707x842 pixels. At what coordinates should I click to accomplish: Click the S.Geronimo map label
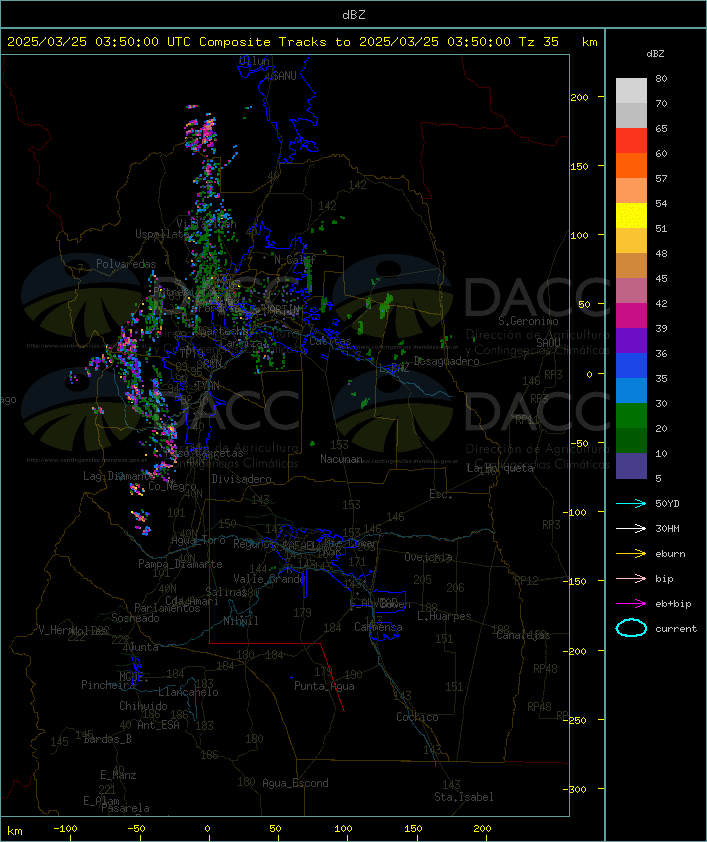[528, 321]
